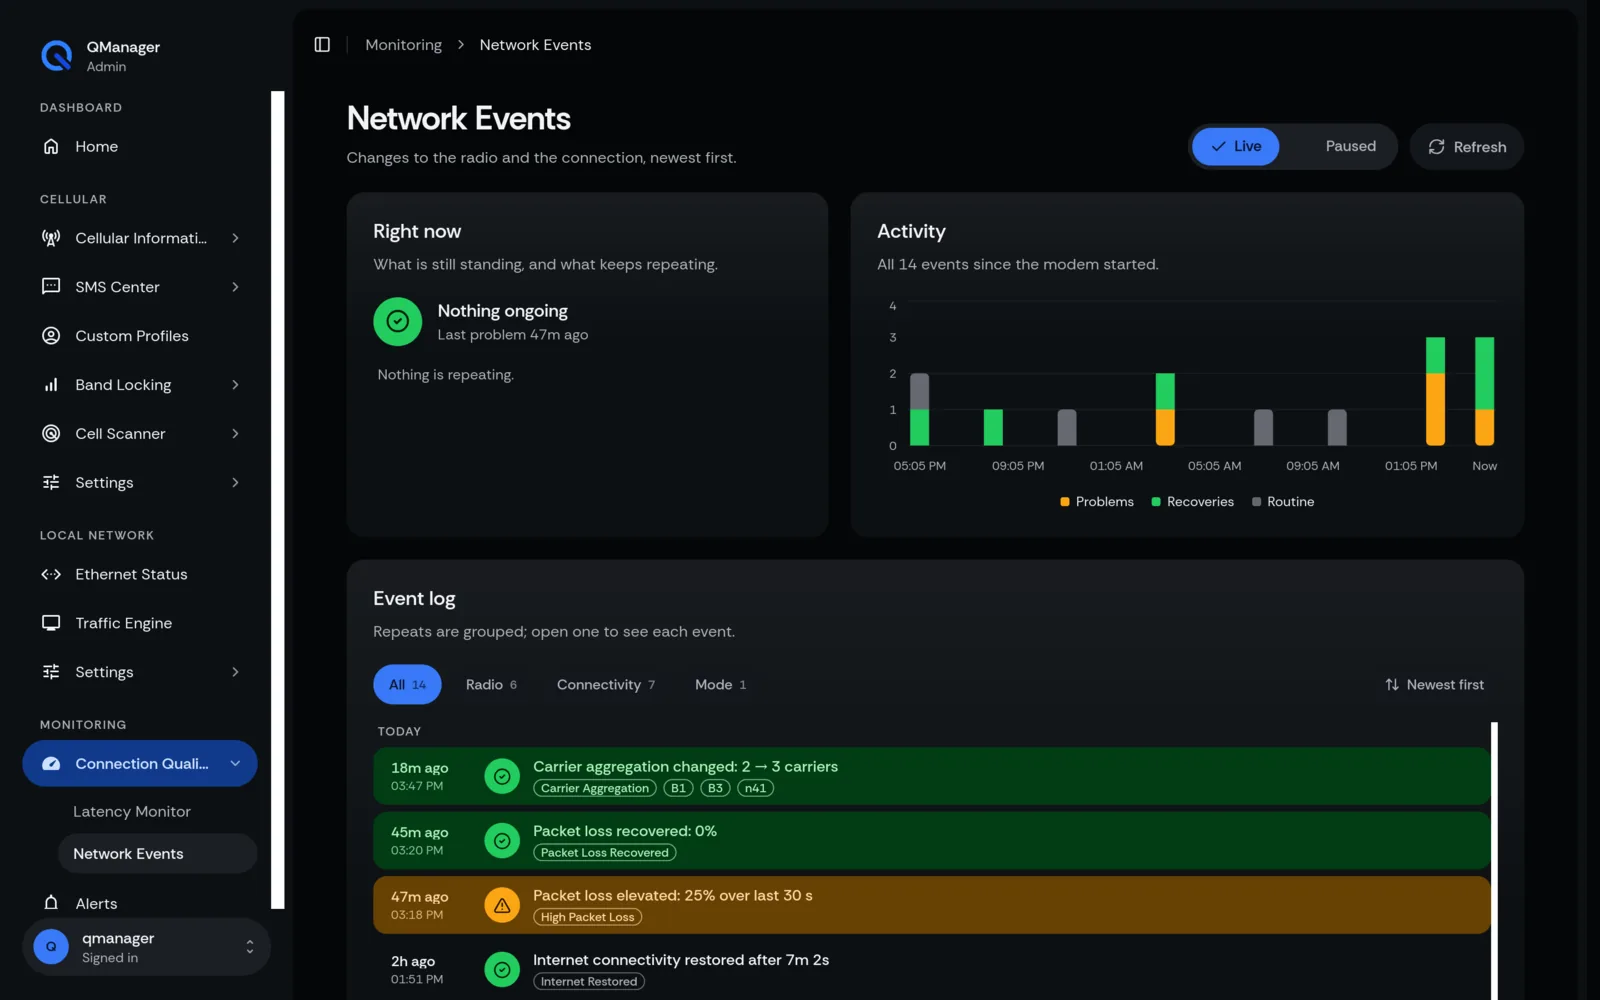The image size is (1600, 1000).
Task: Click the Cellular Information antenna icon
Action: (51, 238)
